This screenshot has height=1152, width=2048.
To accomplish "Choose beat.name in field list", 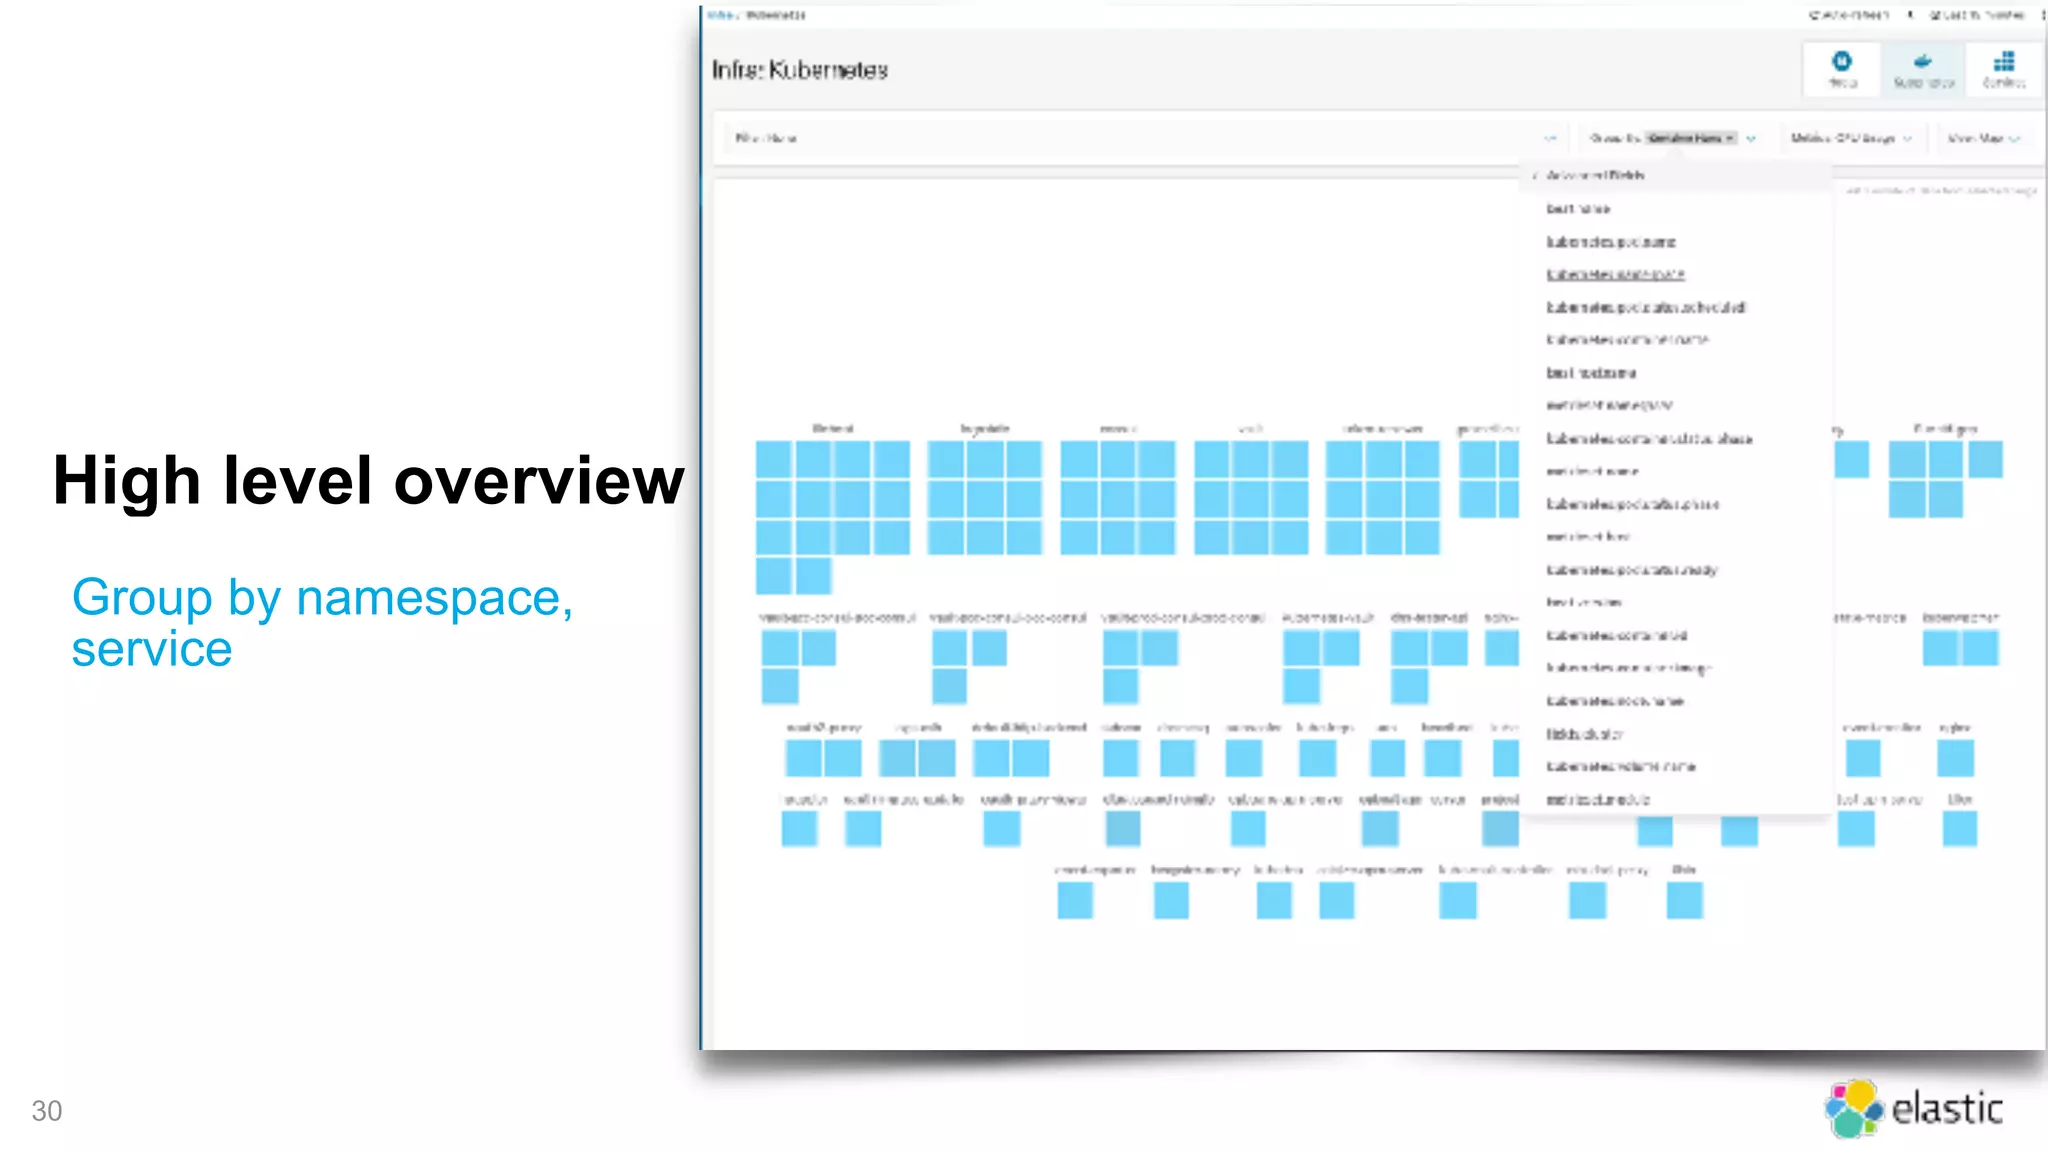I will (x=1578, y=209).
